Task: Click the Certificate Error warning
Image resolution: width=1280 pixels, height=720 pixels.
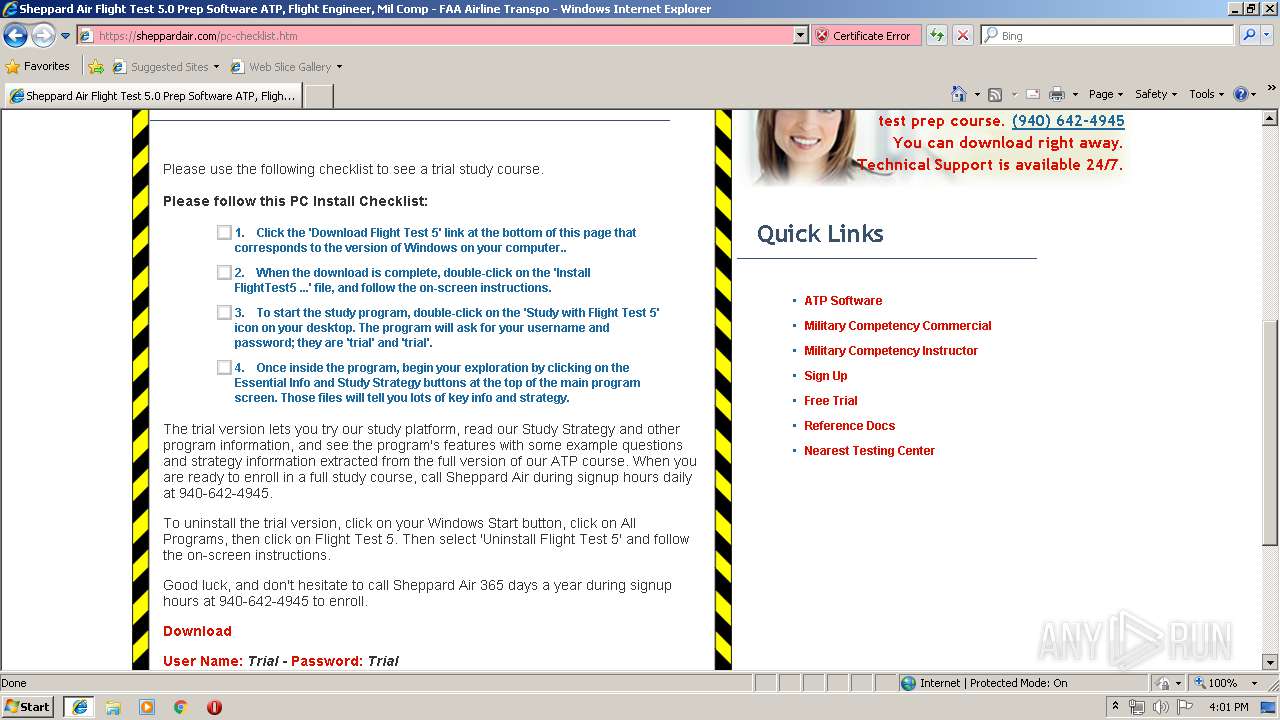Action: tap(864, 35)
